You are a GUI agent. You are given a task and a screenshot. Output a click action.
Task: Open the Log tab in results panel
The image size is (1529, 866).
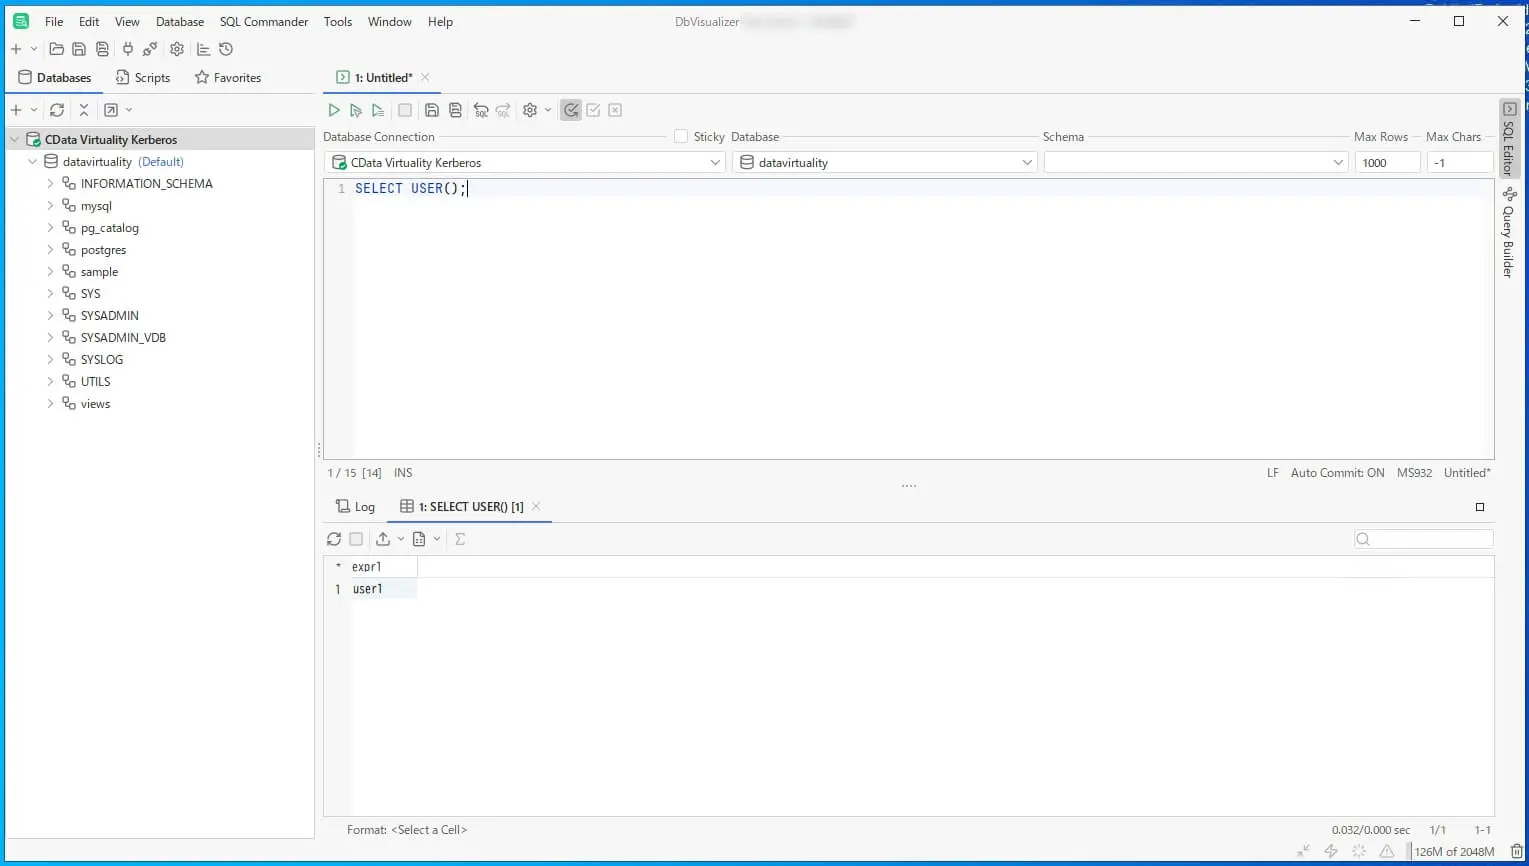[x=355, y=507]
